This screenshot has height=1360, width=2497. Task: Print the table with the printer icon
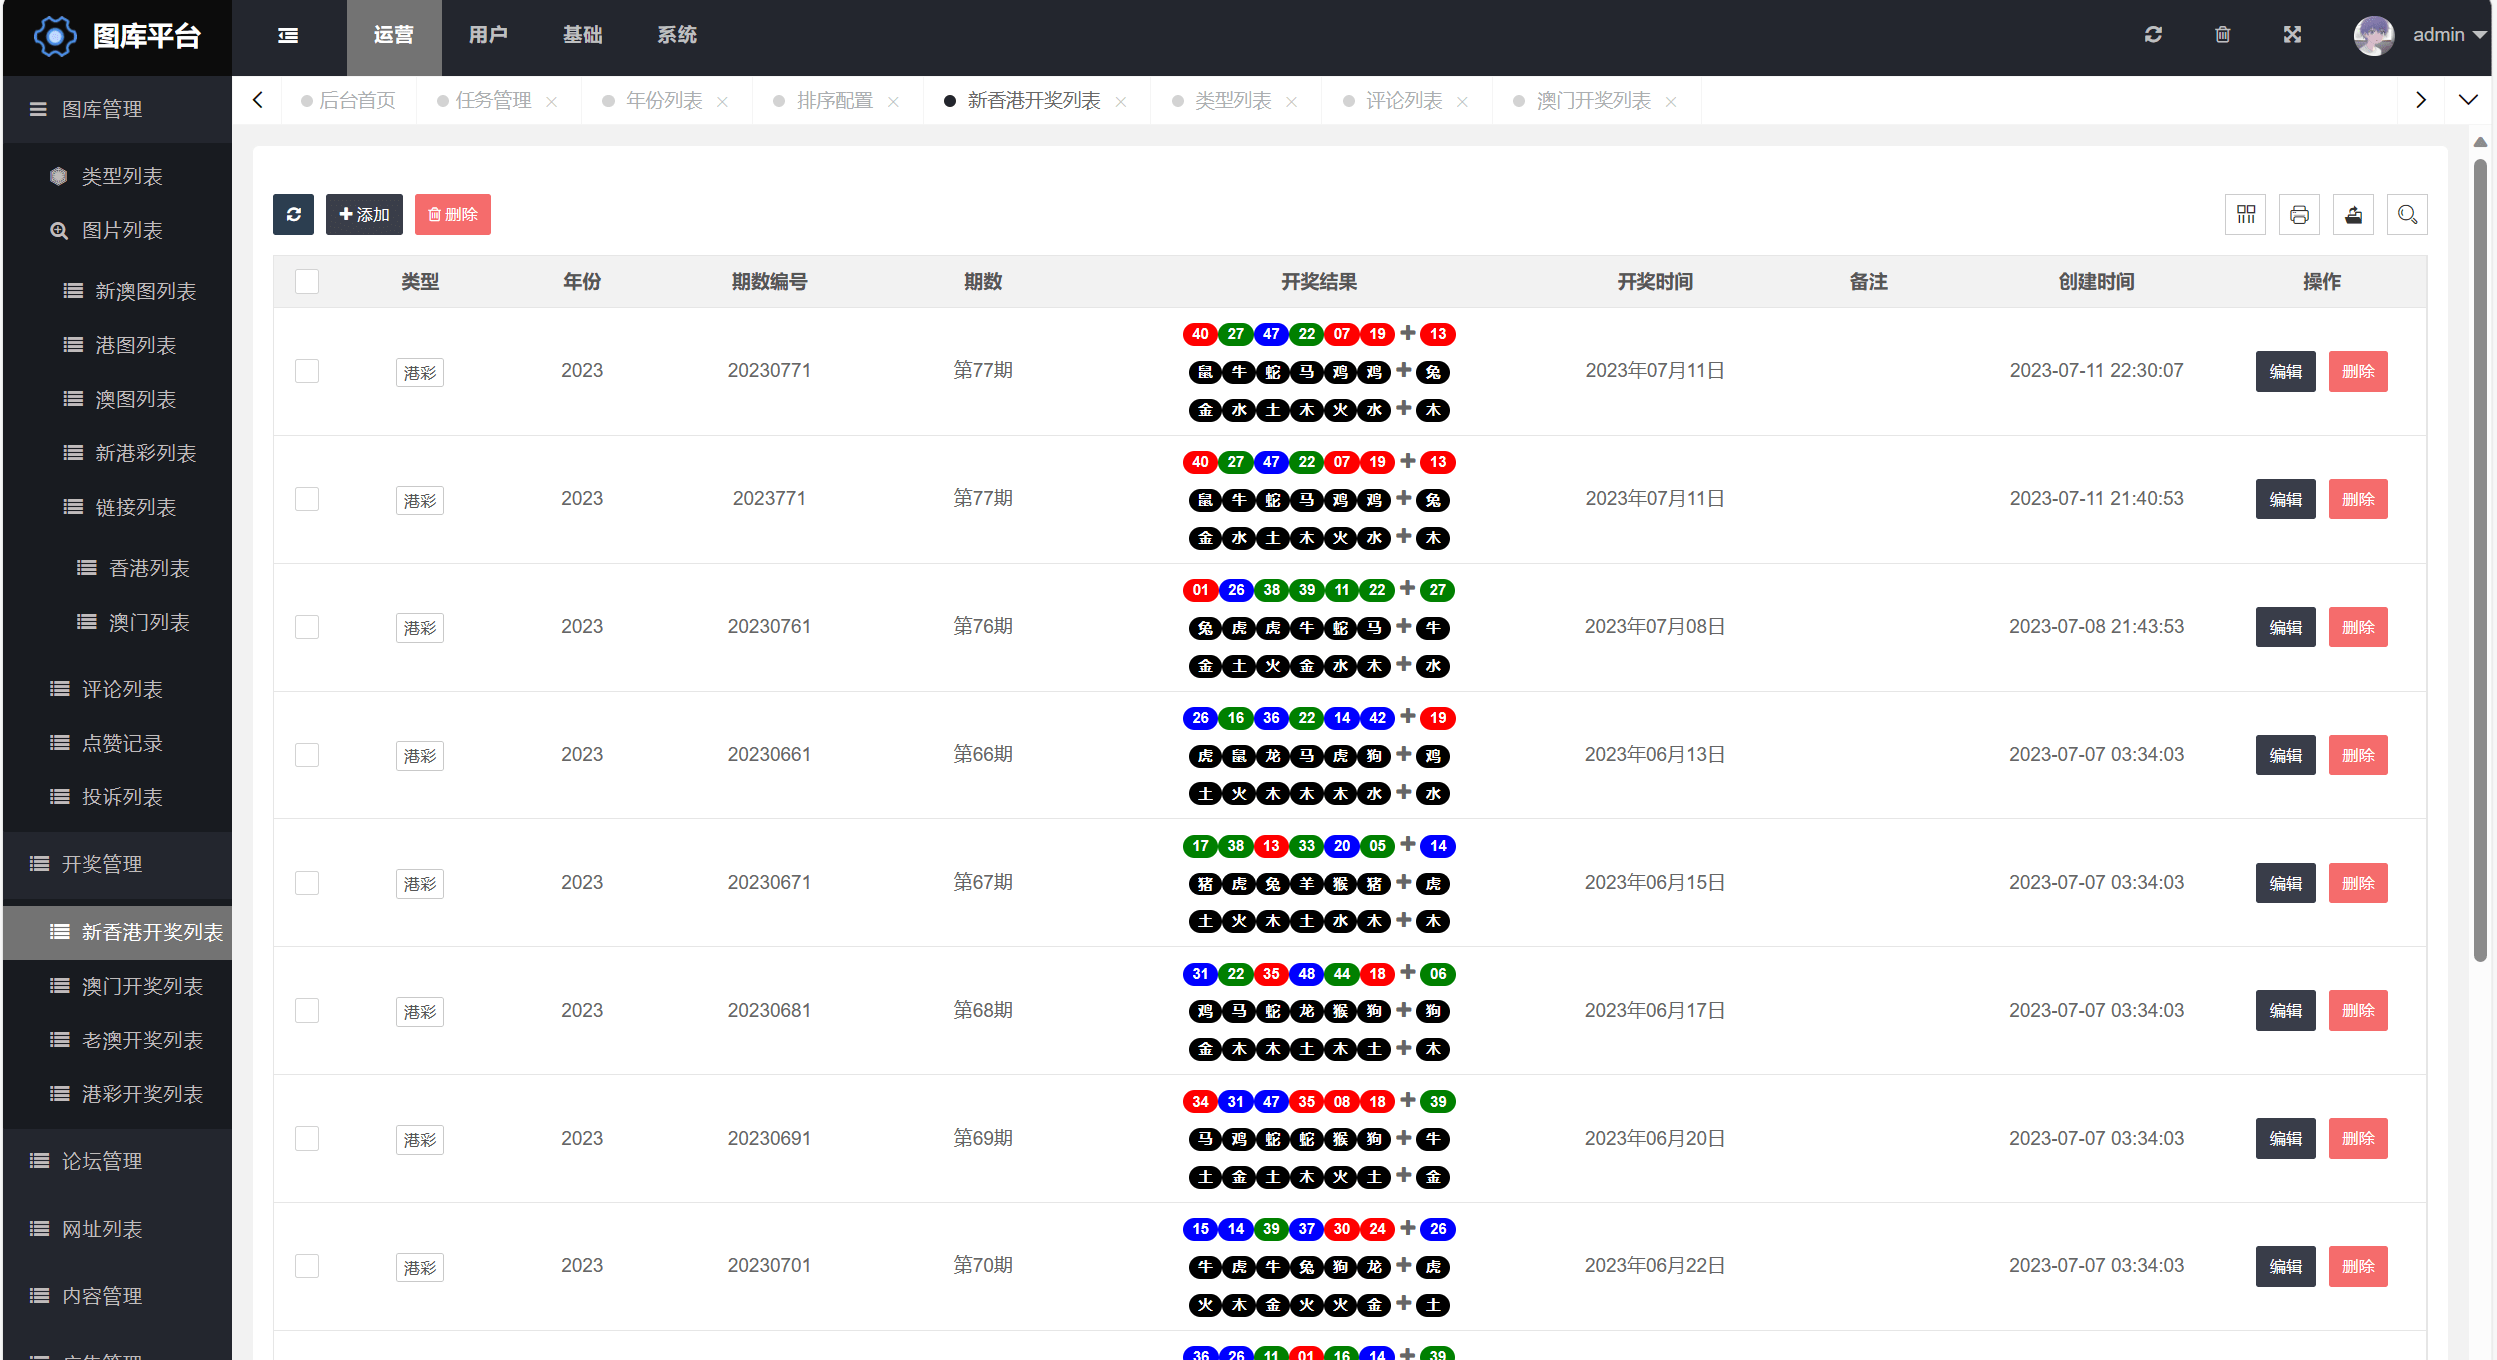[x=2299, y=214]
